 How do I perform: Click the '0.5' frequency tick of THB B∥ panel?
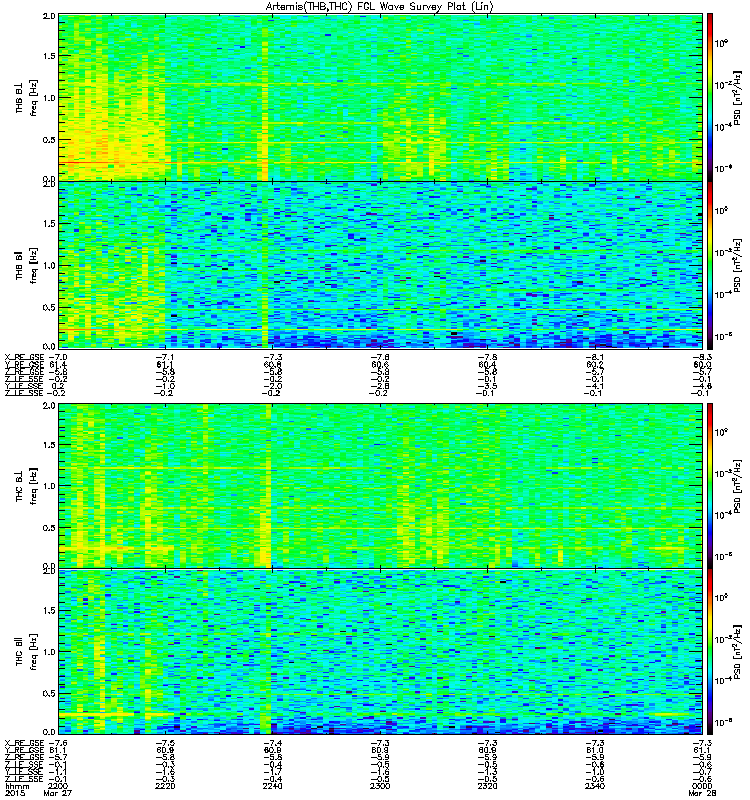[49, 307]
